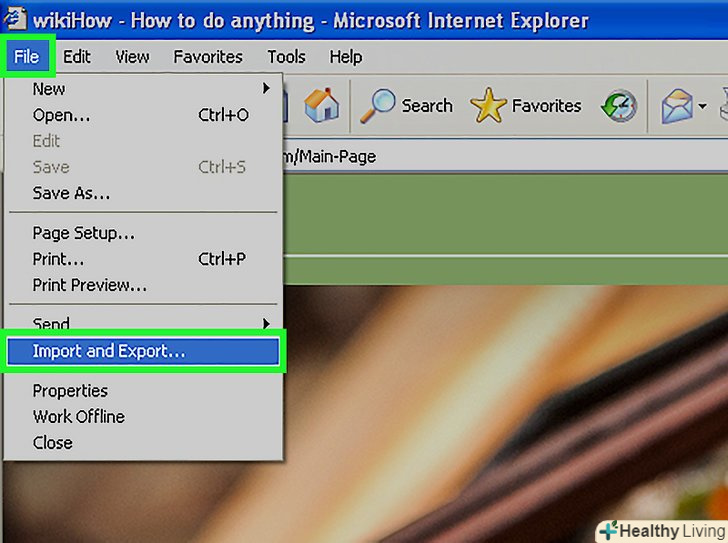Open the Tools menu
This screenshot has height=543, width=728.
pyautogui.click(x=286, y=57)
